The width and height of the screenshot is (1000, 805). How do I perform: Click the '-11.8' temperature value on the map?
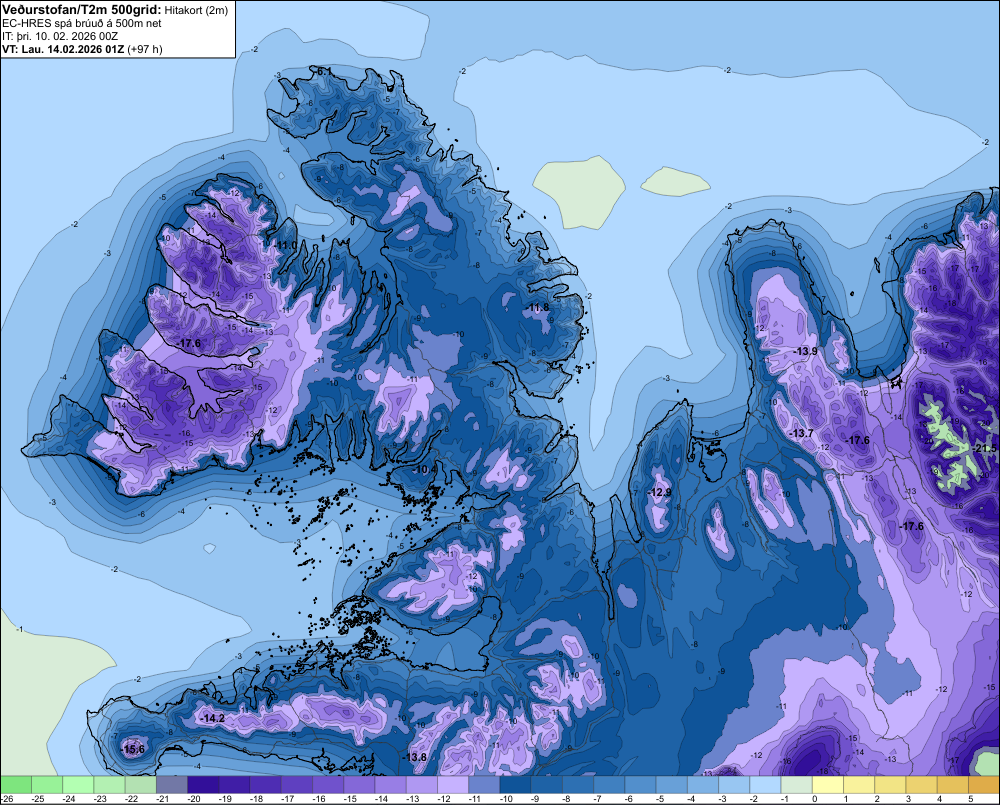pyautogui.click(x=538, y=307)
